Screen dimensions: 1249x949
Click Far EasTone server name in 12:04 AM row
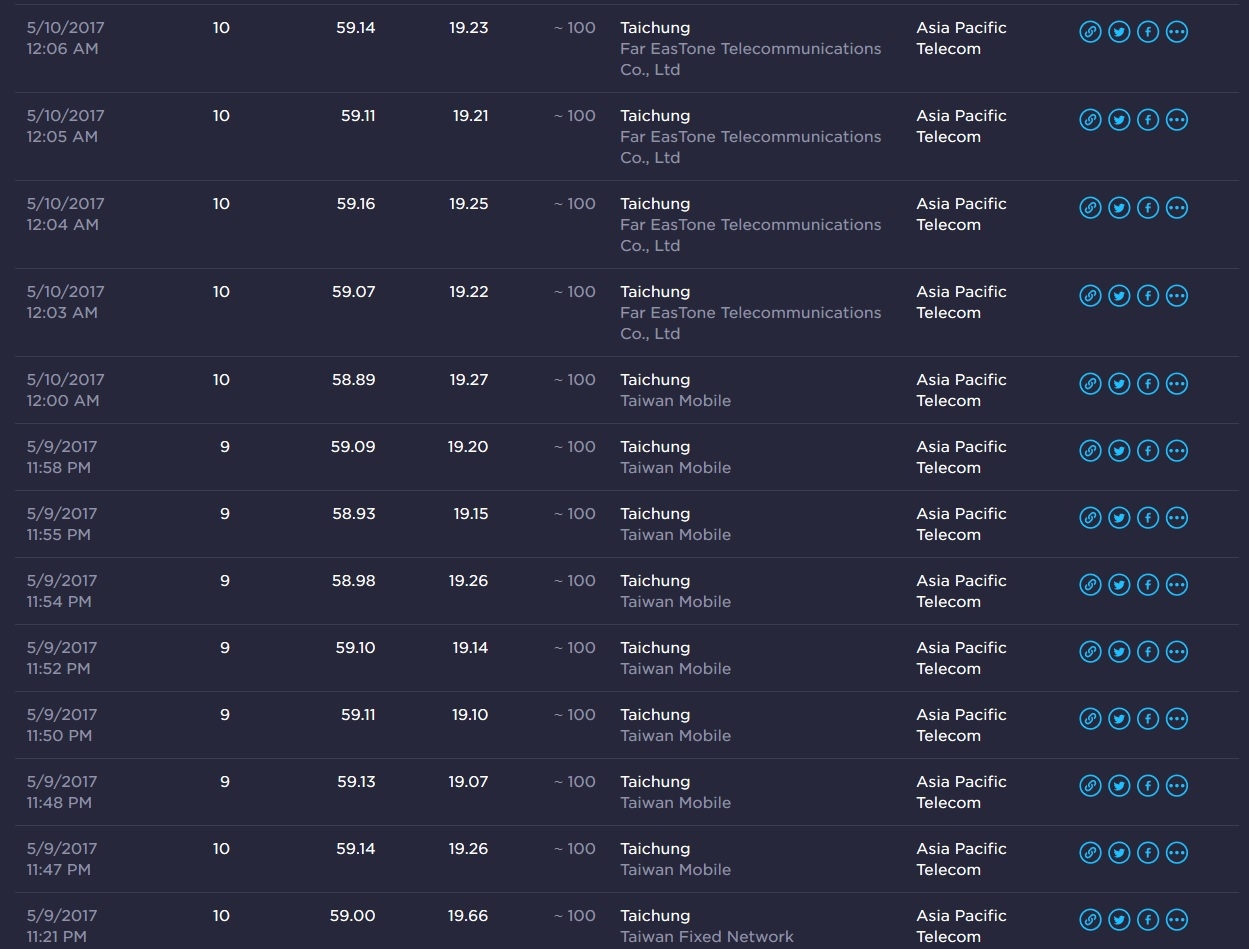[x=751, y=235]
